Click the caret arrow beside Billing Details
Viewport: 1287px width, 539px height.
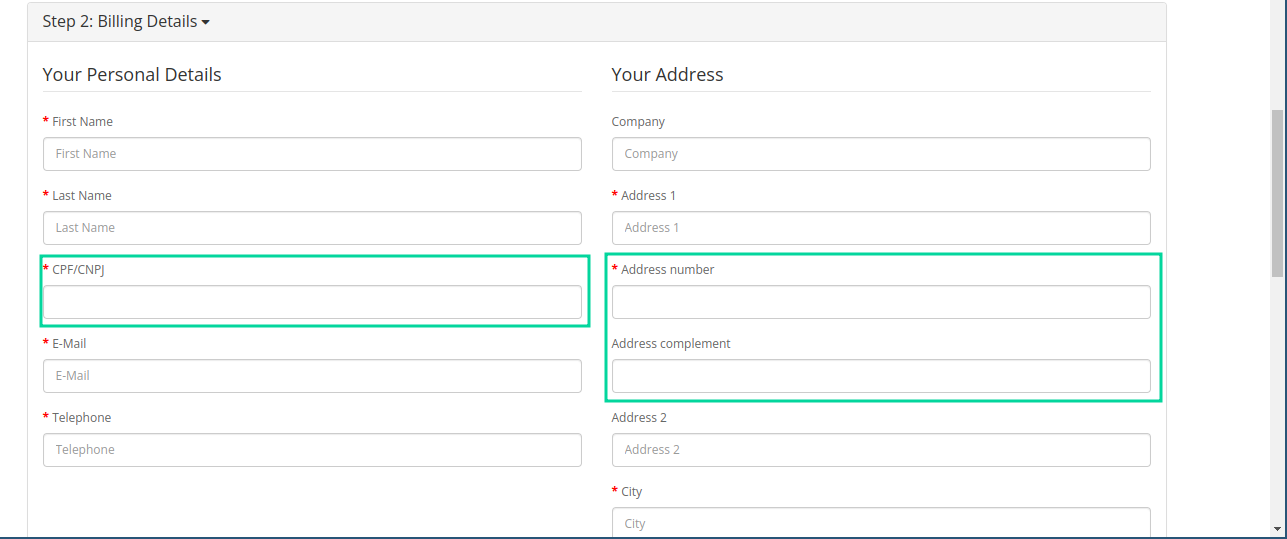point(205,22)
